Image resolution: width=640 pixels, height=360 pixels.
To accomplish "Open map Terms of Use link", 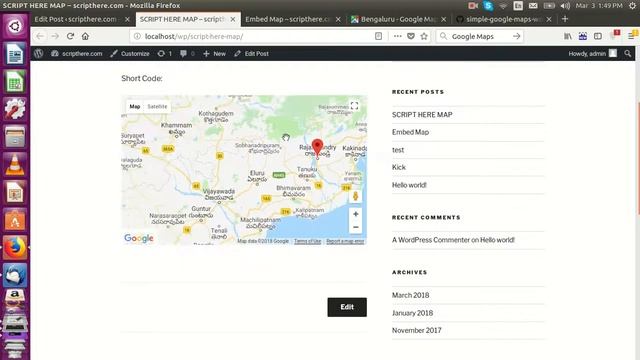I will 307,241.
